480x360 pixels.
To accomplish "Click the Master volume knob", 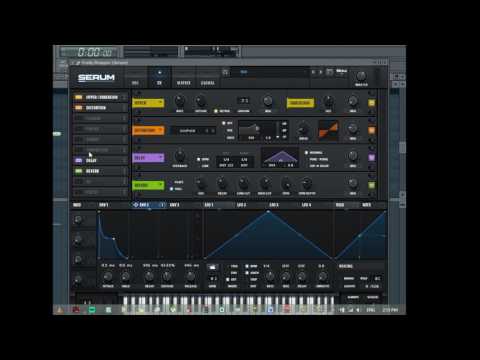I will (x=361, y=76).
